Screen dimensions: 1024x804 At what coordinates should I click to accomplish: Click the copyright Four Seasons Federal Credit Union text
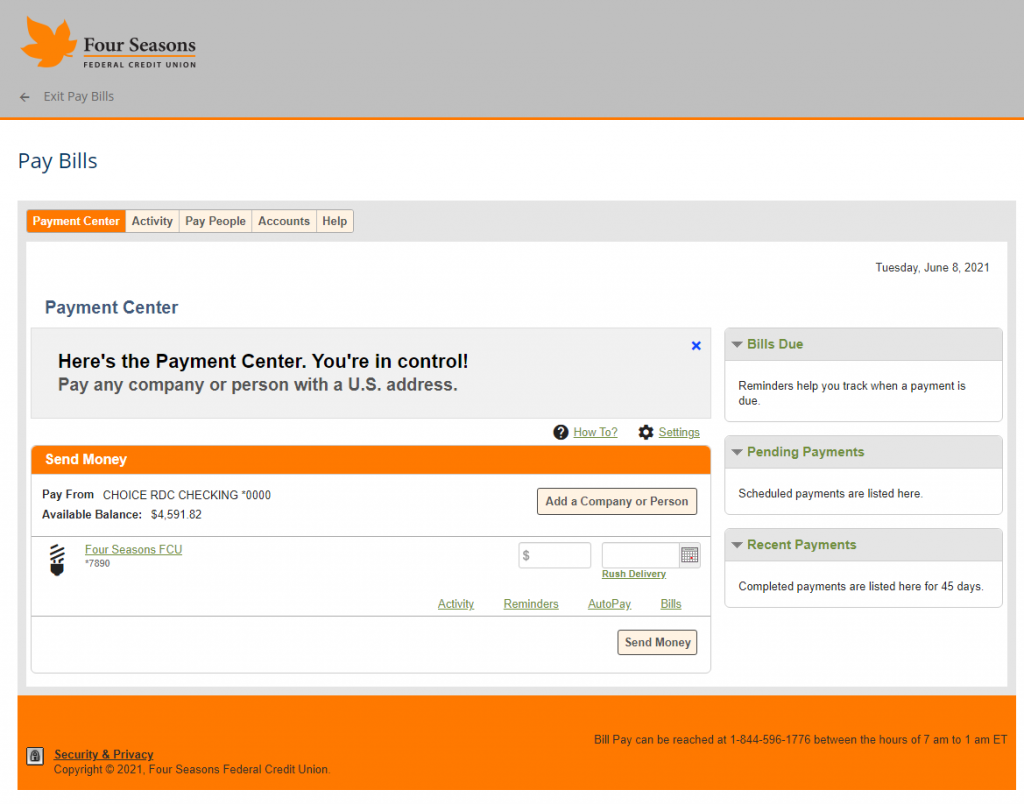(x=192, y=770)
